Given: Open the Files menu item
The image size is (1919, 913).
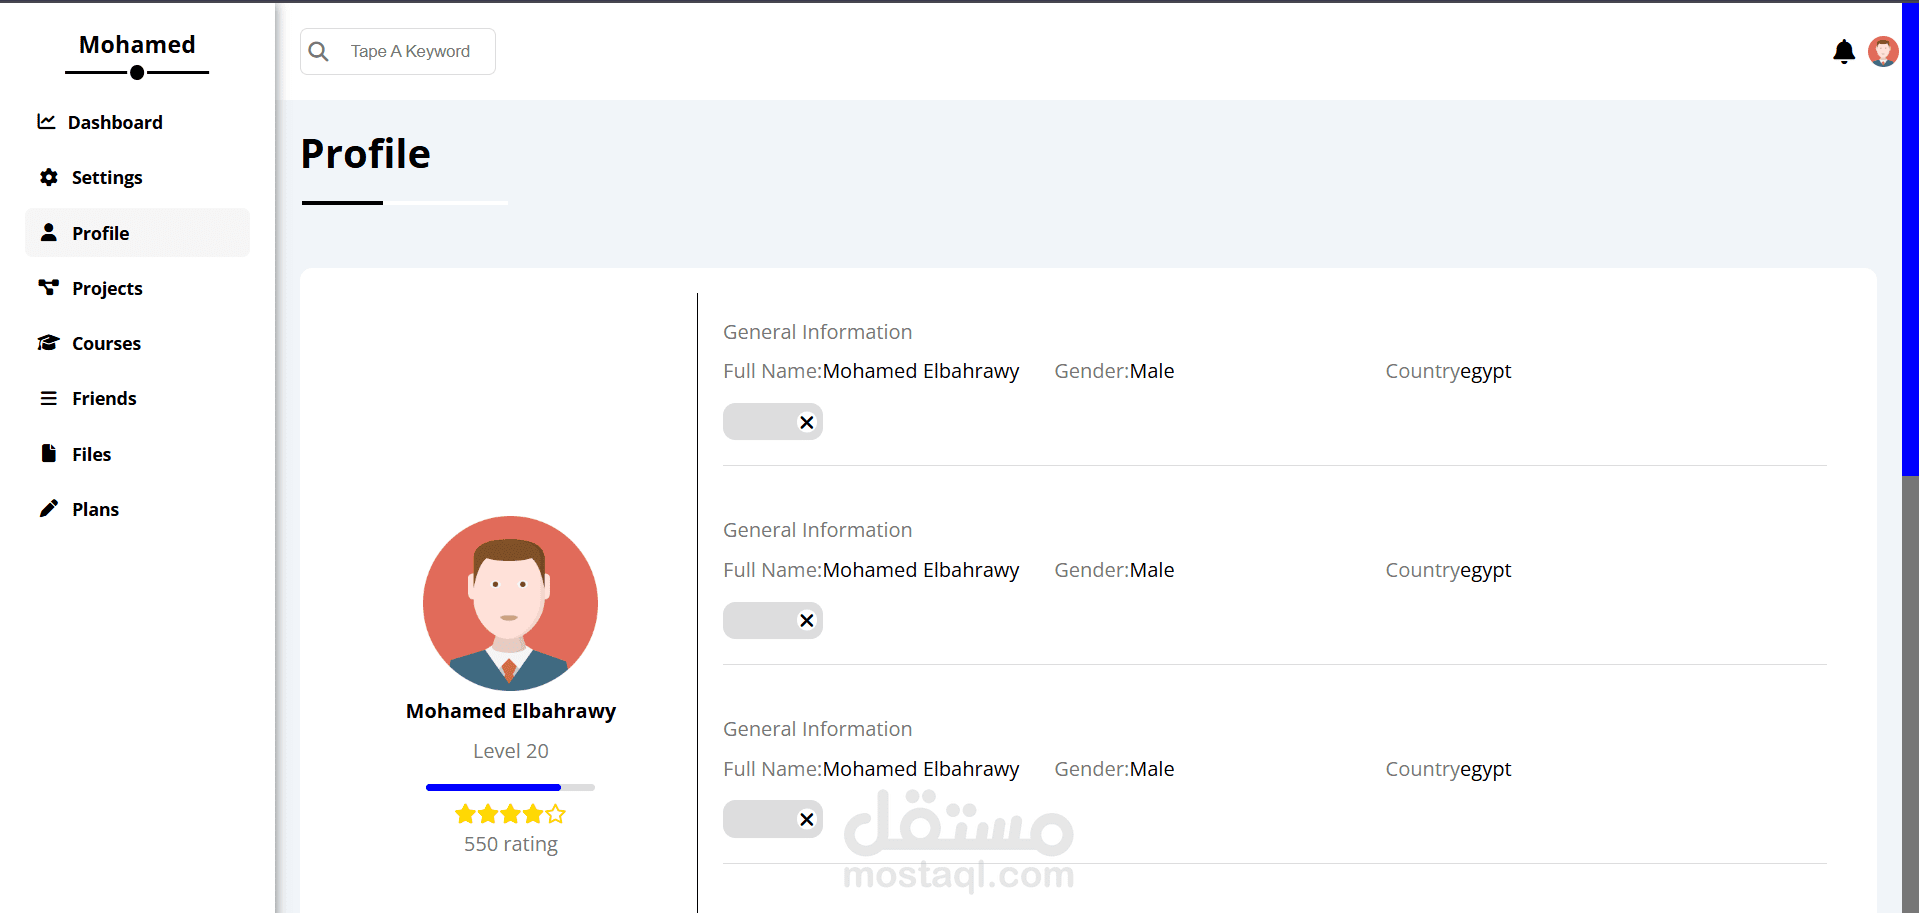Looking at the screenshot, I should [137, 454].
